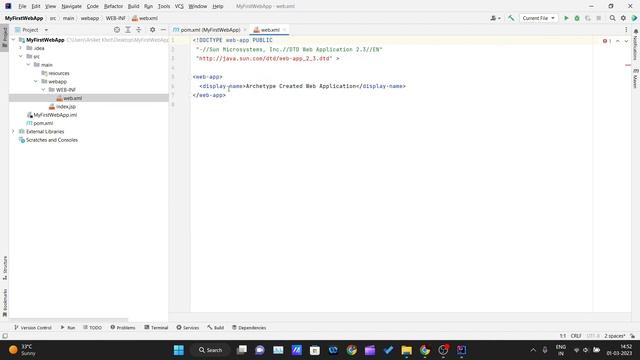This screenshot has height=360, width=640.
Task: Collapse the WEB-INF folder
Action: pyautogui.click(x=43, y=90)
